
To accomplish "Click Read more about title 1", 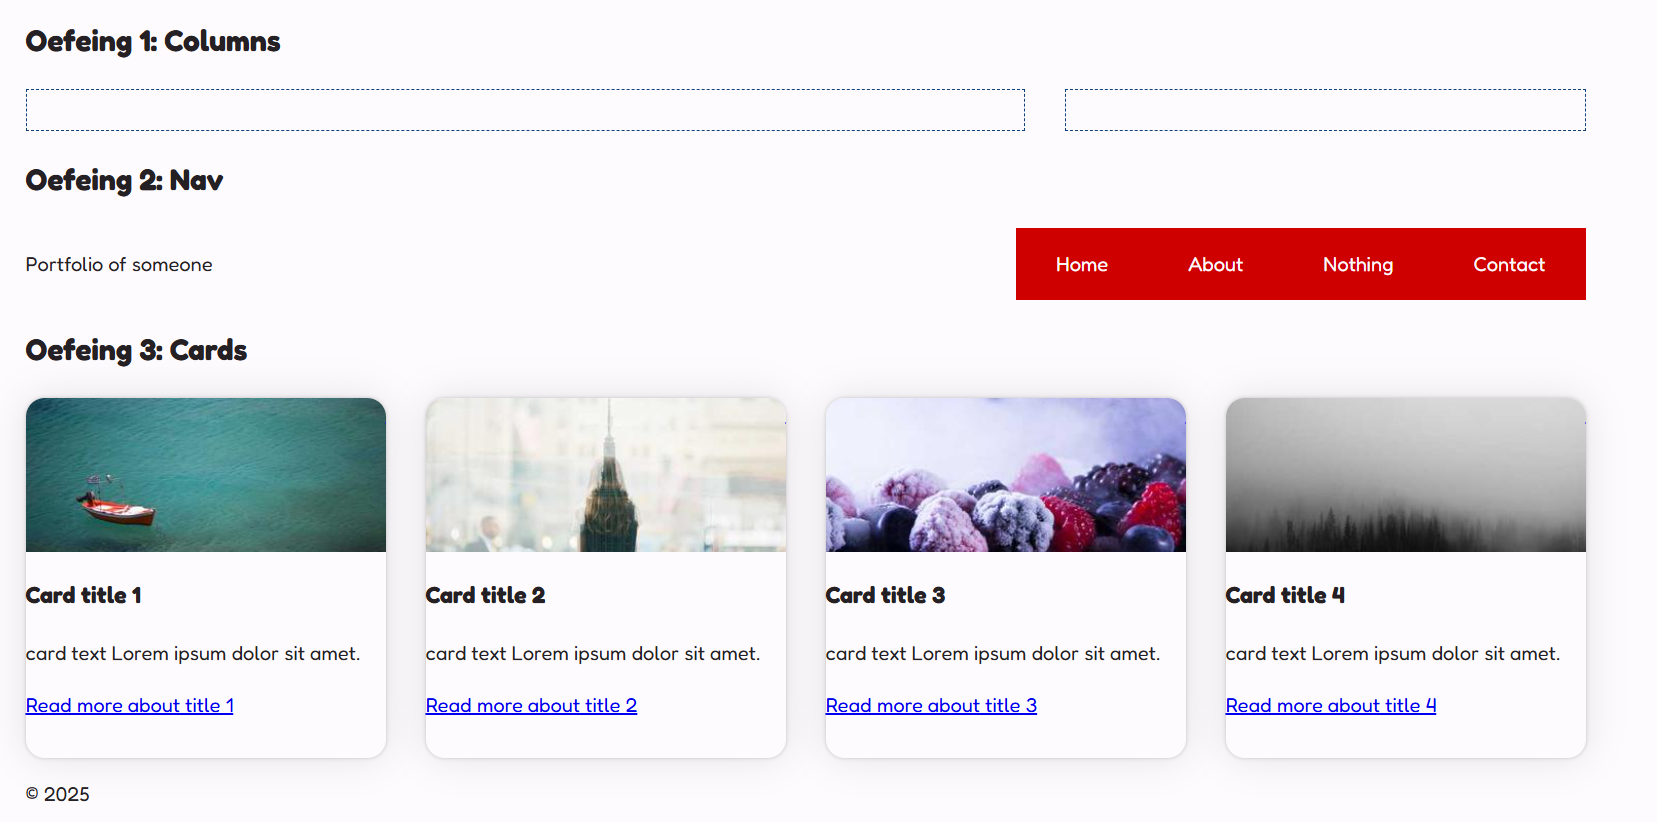I will (x=130, y=706).
